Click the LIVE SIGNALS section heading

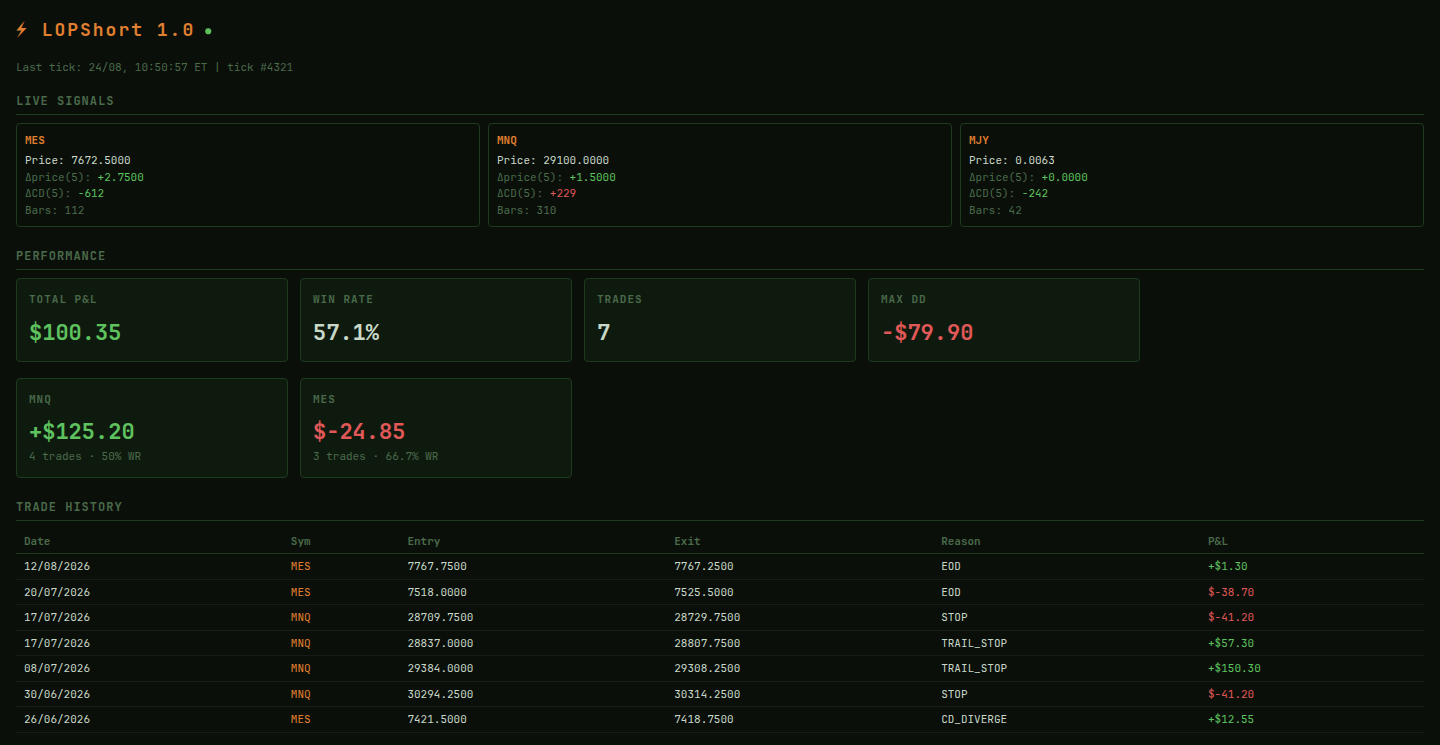(x=65, y=101)
